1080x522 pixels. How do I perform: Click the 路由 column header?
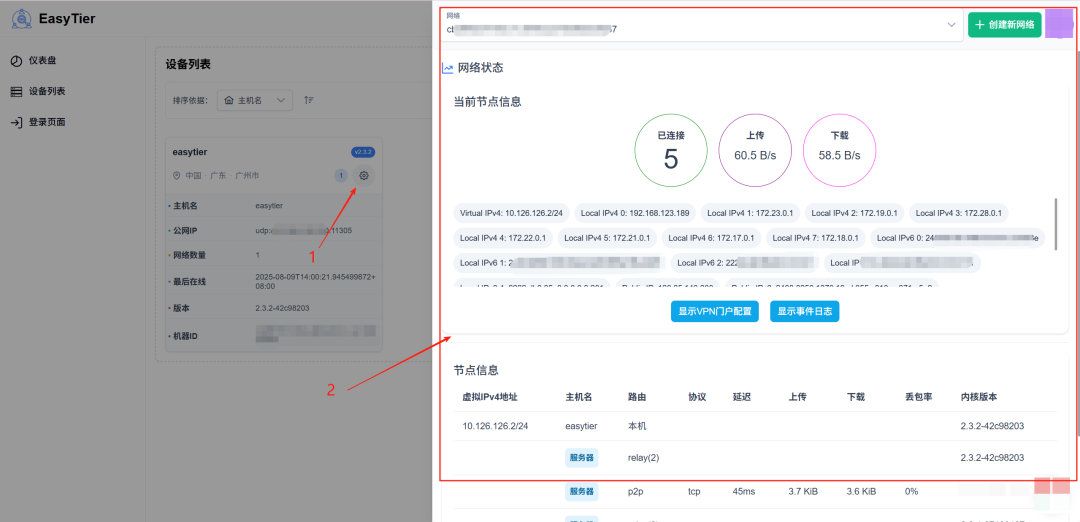(637, 397)
